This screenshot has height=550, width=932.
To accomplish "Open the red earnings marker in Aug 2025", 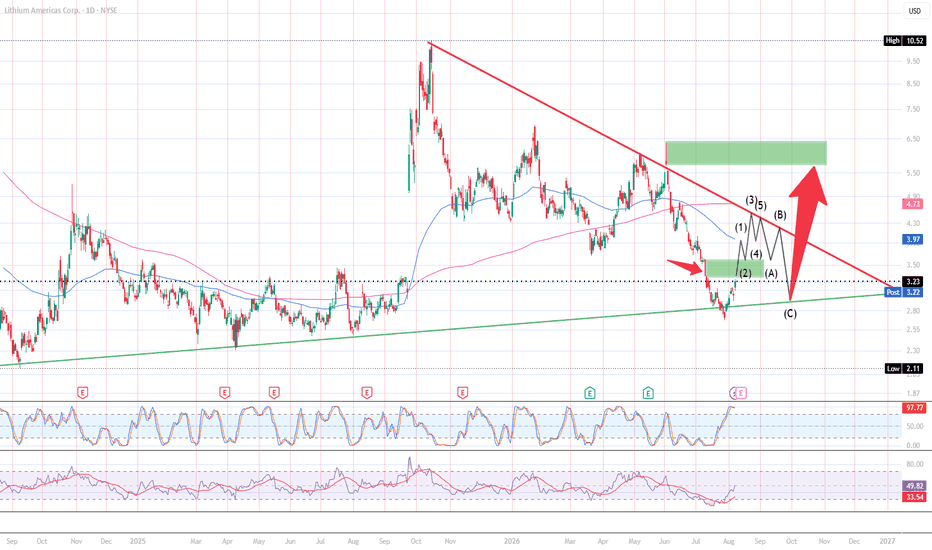I will click(x=367, y=392).
